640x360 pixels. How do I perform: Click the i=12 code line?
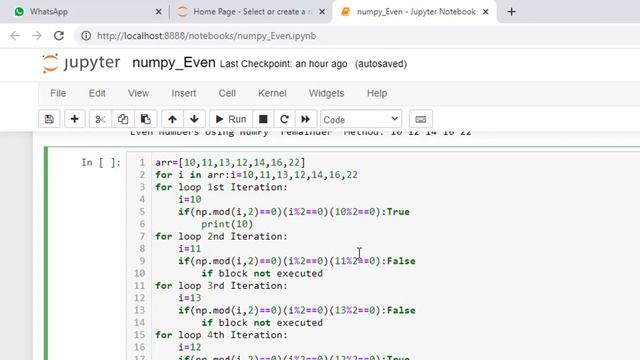coord(190,347)
